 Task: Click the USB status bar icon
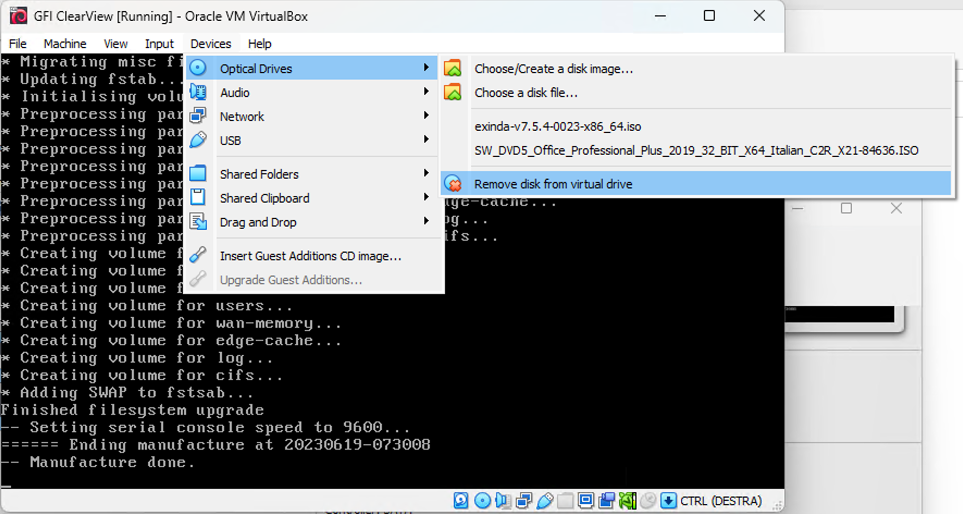[x=545, y=500]
